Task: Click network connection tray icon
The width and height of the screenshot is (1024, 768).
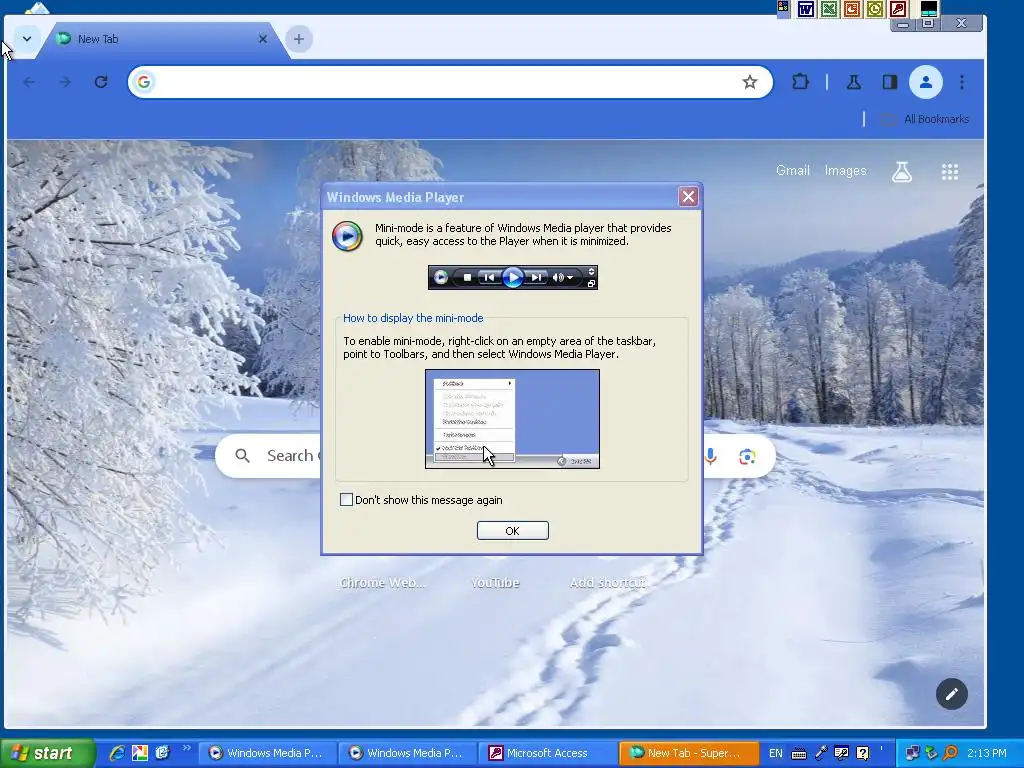Action: tap(912, 754)
